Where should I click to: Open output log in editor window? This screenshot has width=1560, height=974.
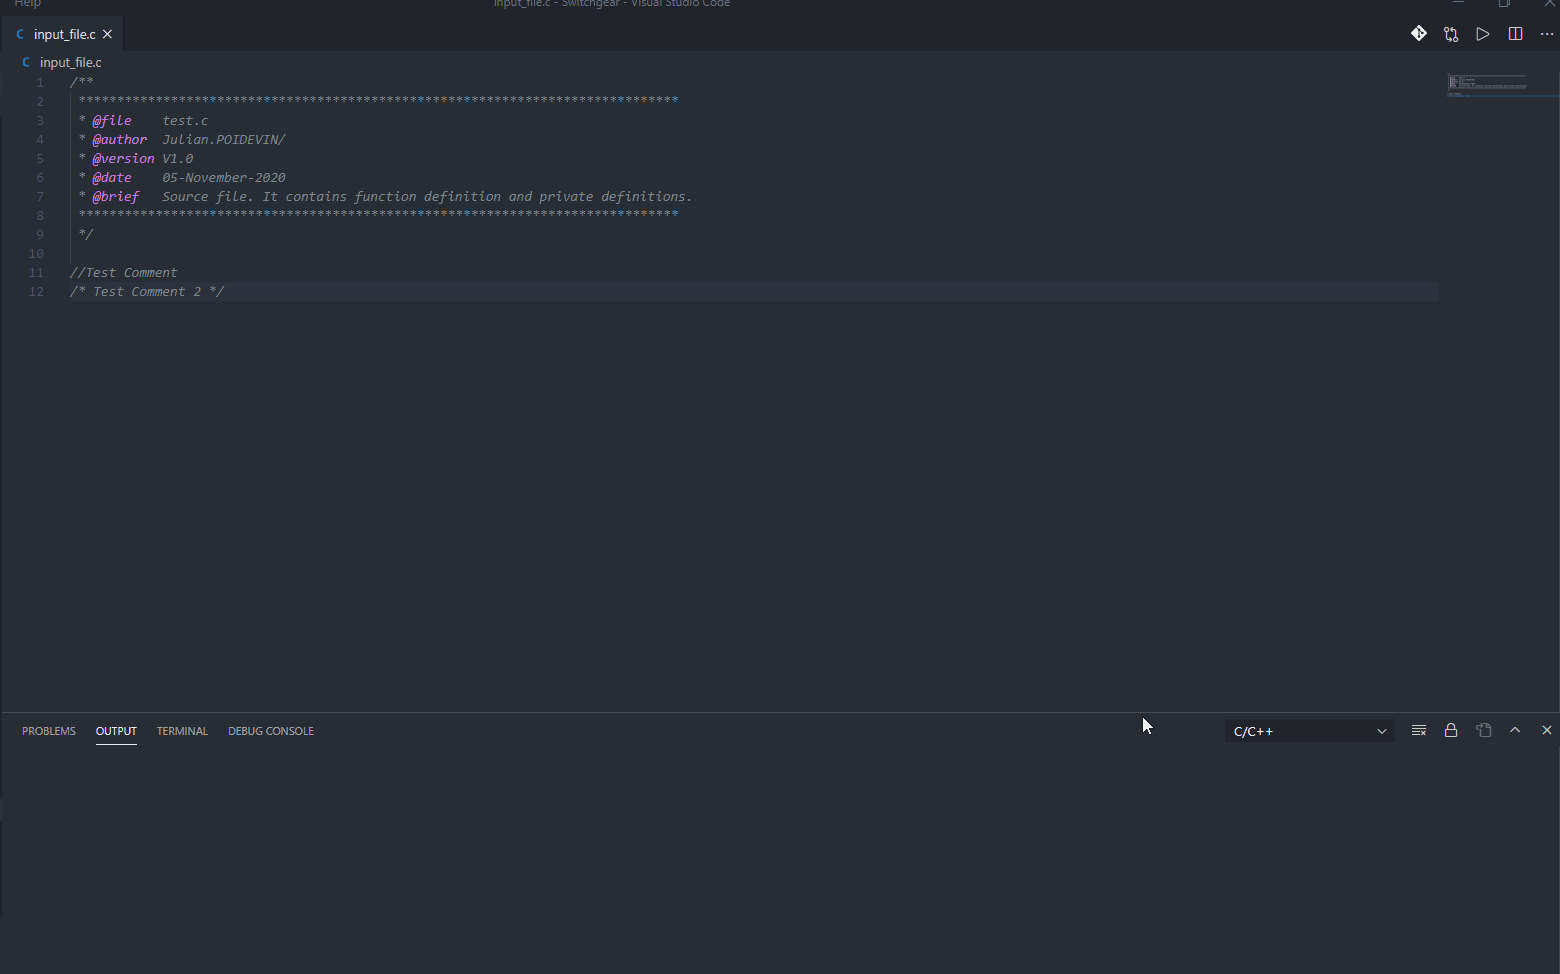[1484, 730]
